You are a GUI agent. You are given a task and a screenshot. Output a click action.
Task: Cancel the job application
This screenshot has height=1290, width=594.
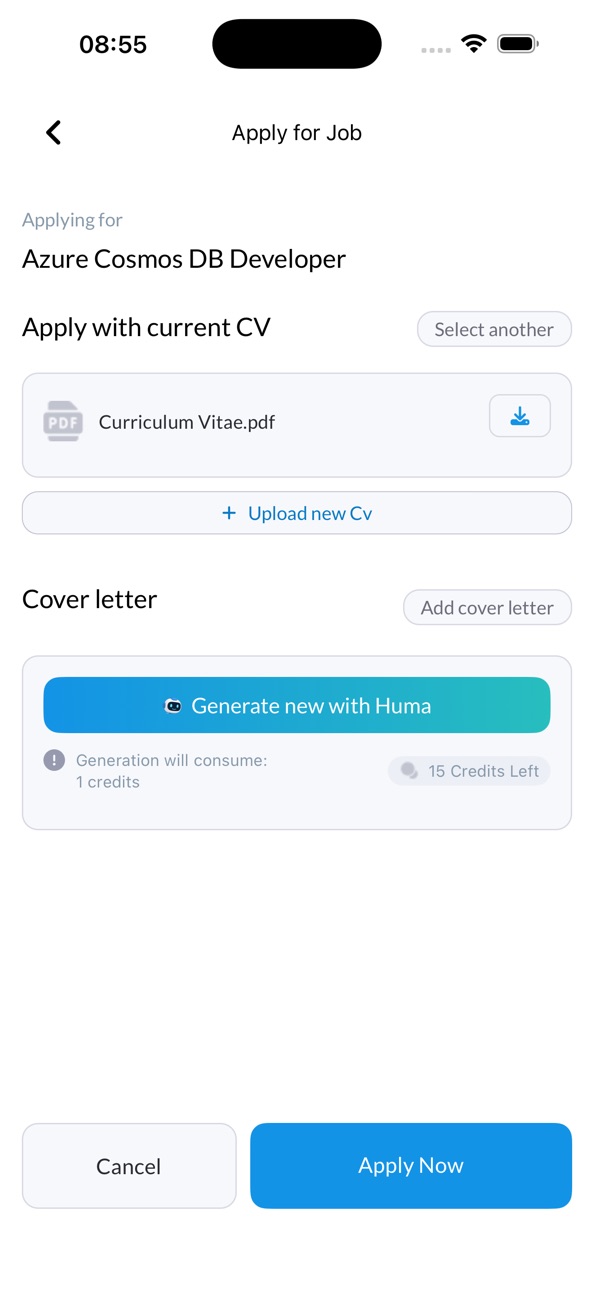click(129, 1166)
